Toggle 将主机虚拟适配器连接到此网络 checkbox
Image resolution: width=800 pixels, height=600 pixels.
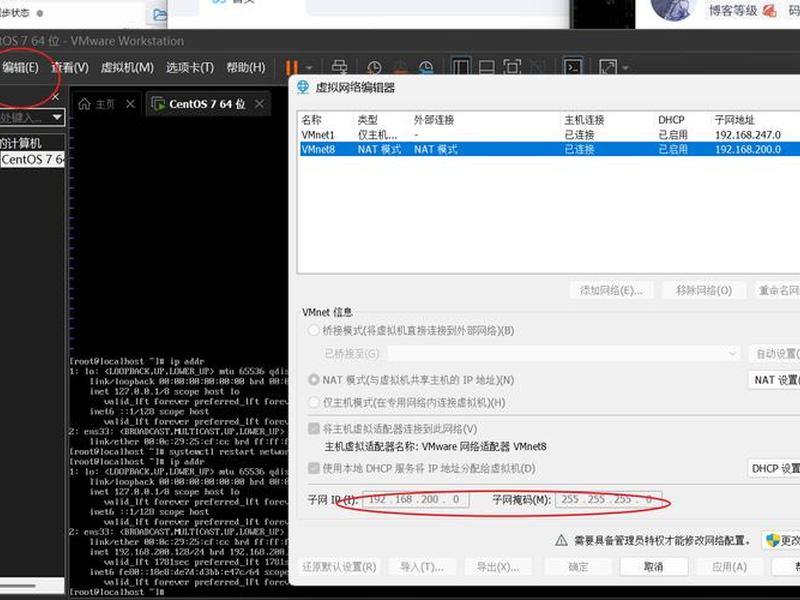(x=314, y=429)
